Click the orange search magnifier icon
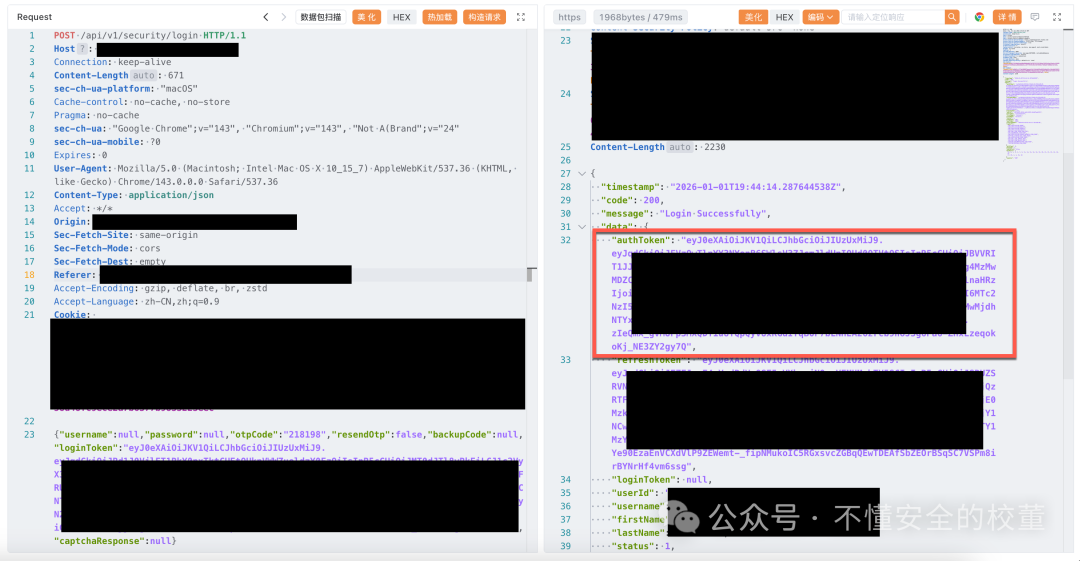 [952, 17]
